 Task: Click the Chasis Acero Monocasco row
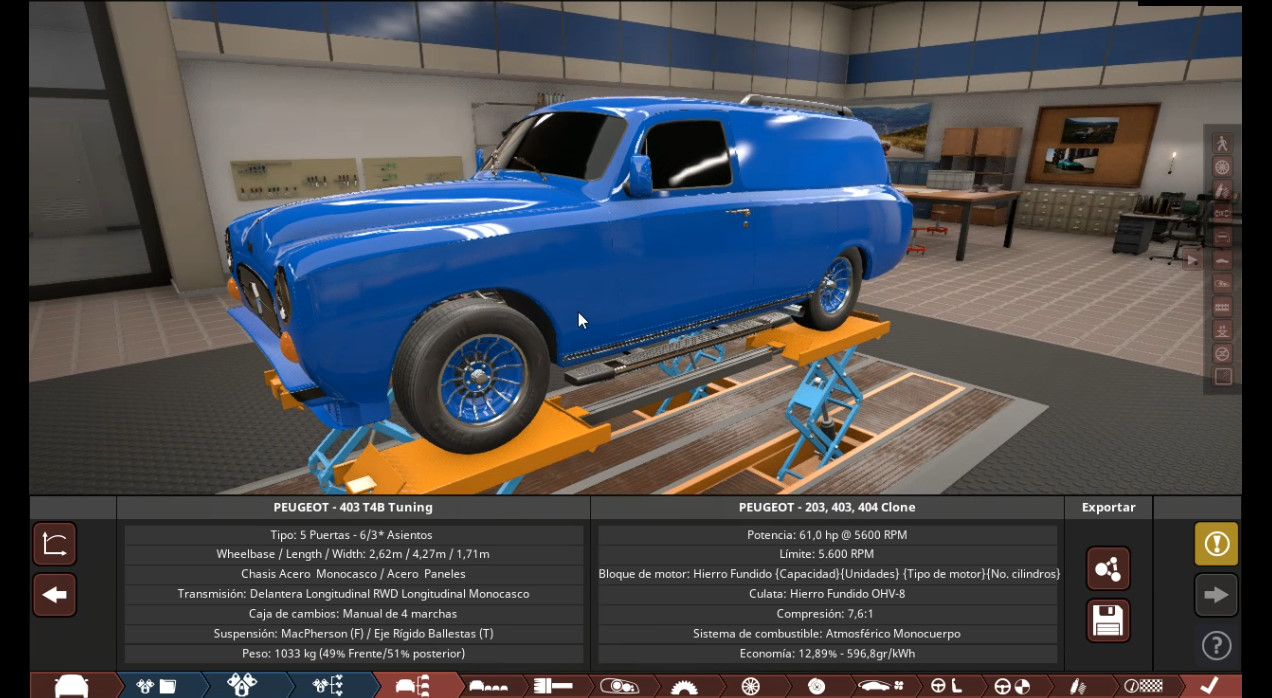353,574
